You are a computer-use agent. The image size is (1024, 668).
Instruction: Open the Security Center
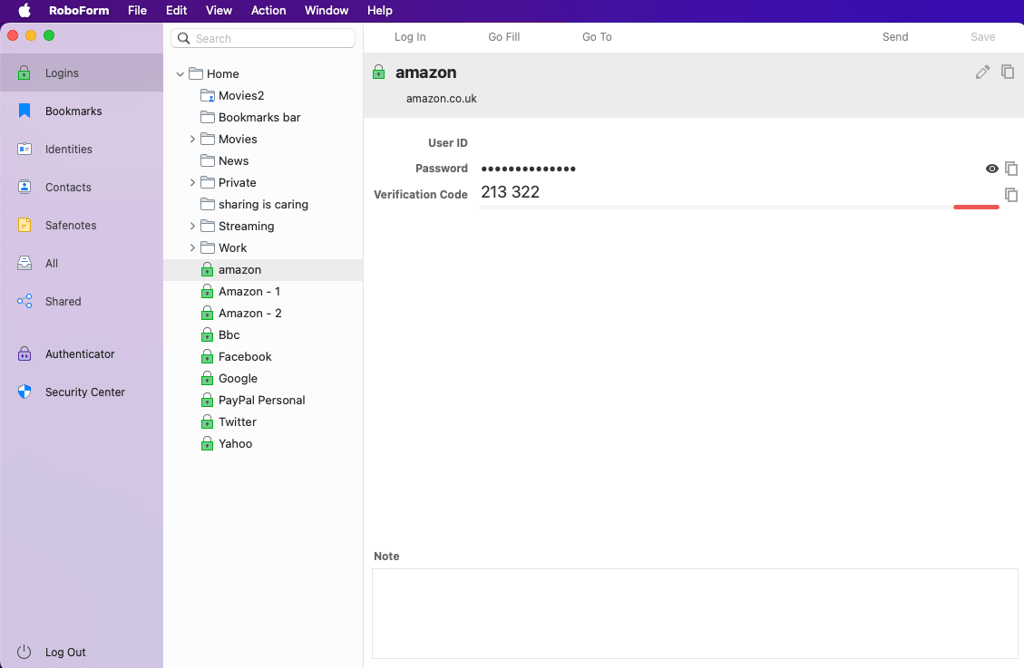point(81,392)
